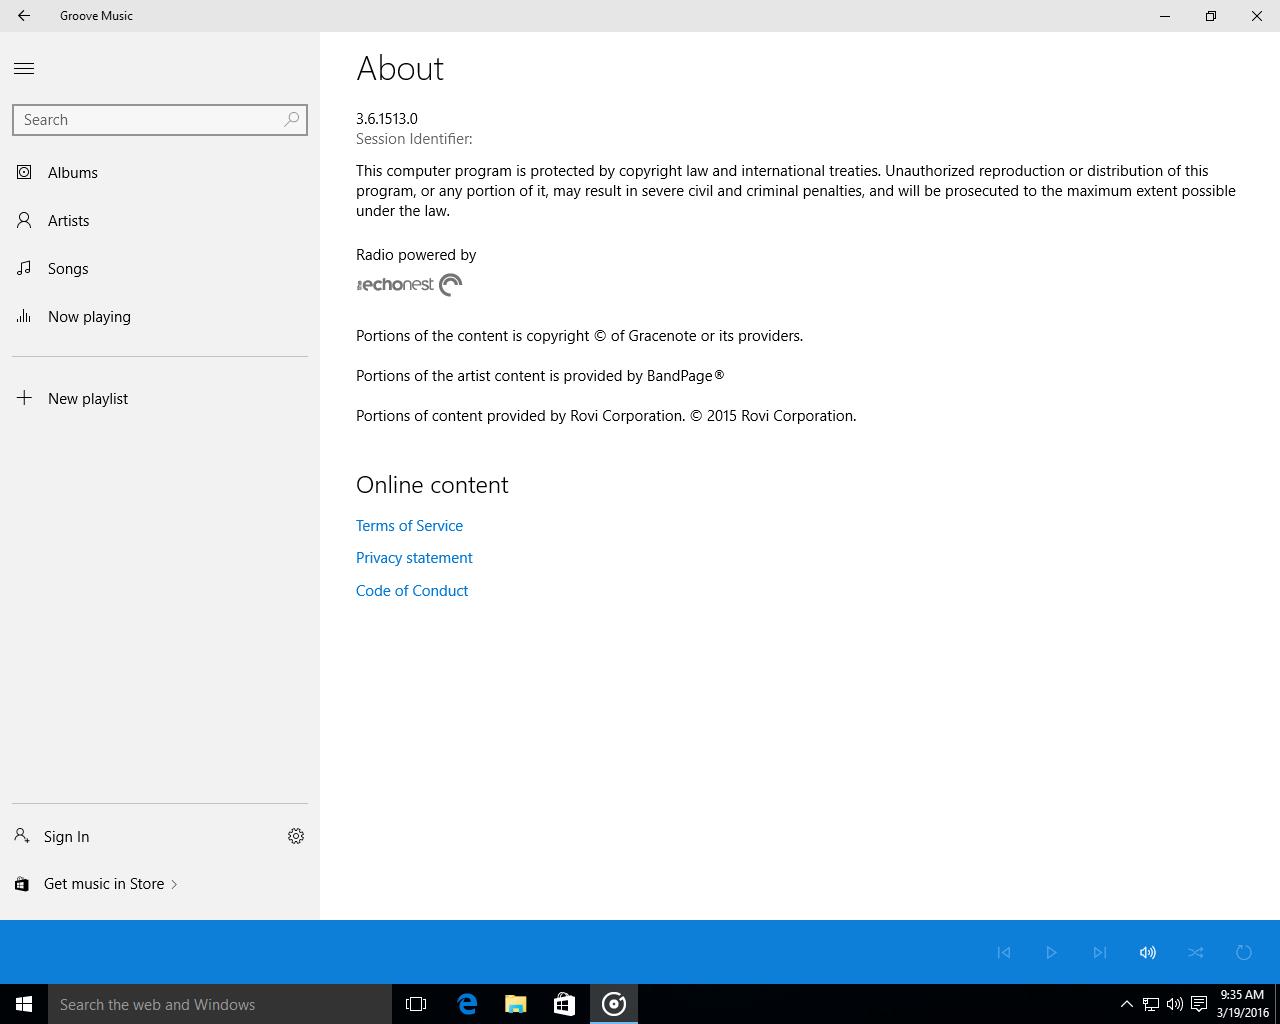This screenshot has height=1024, width=1280.
Task: Create a New playlist
Action: [88, 399]
